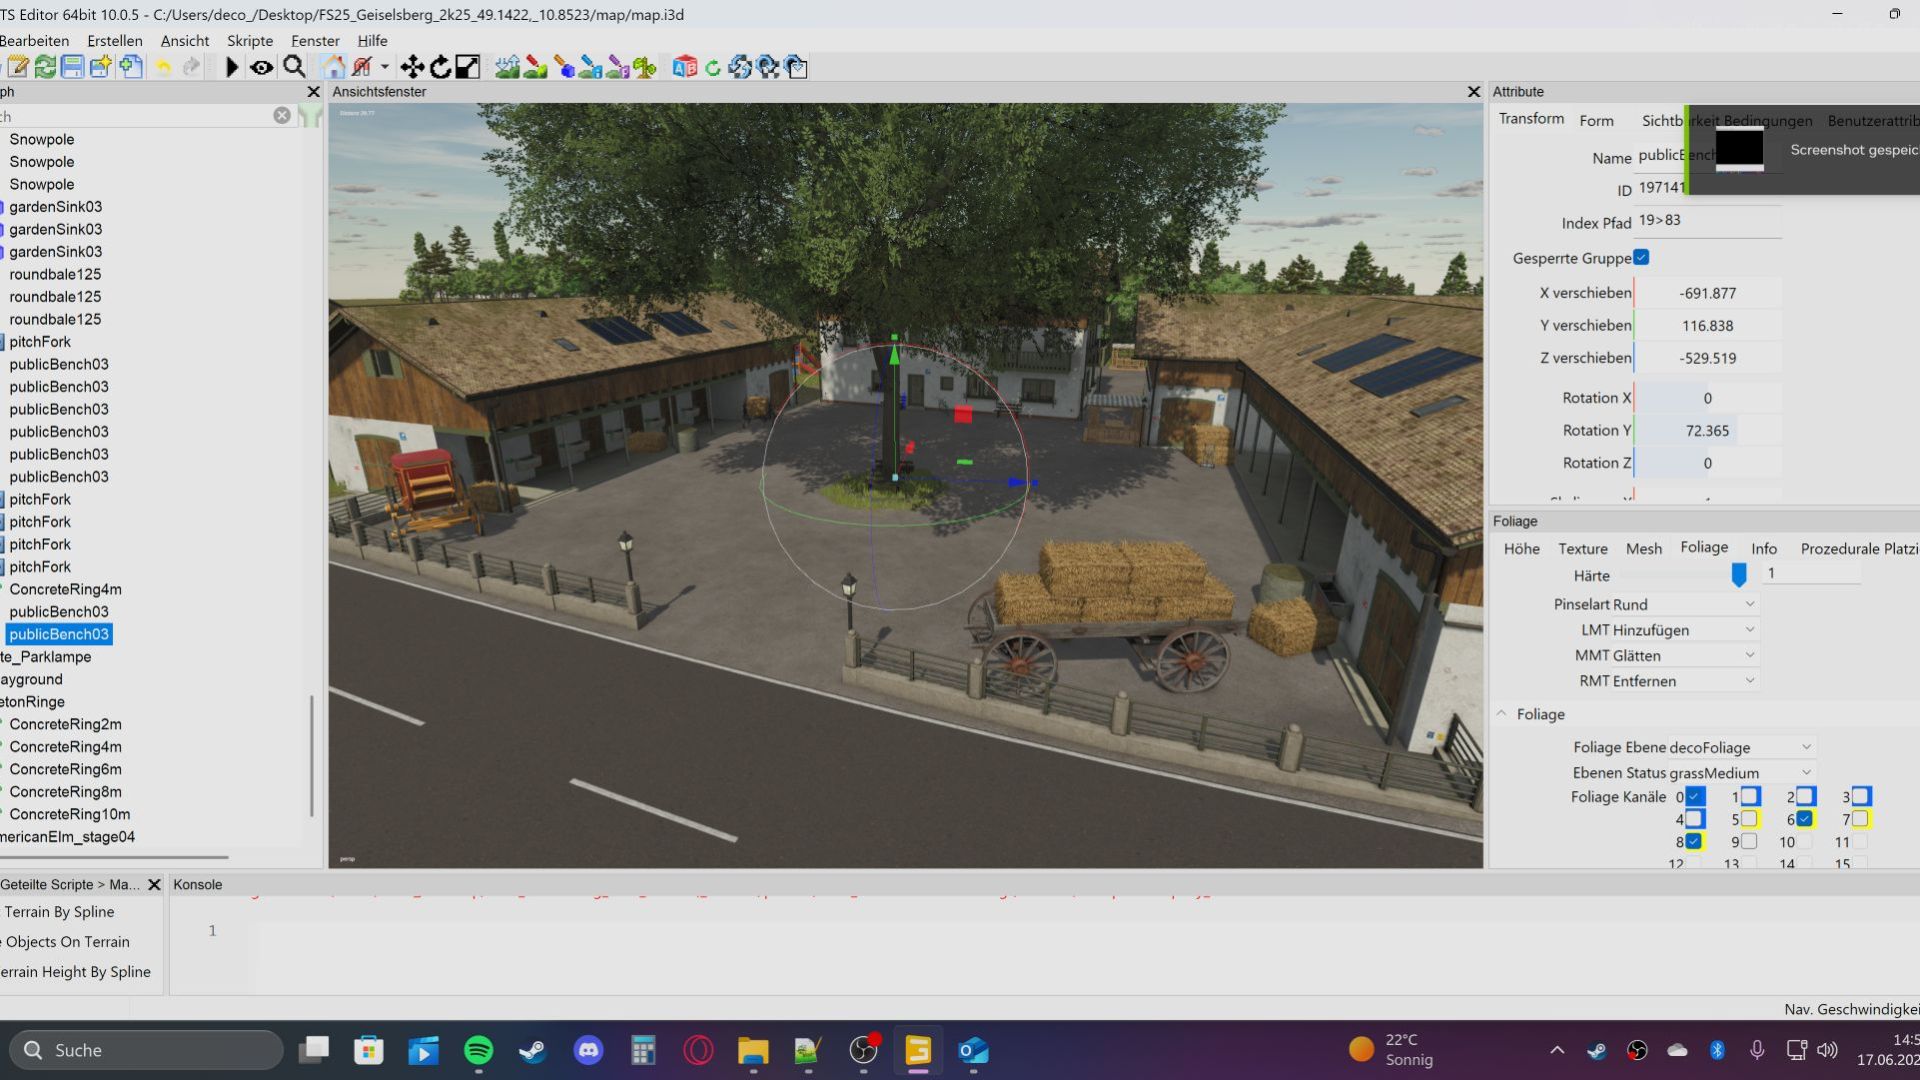Image resolution: width=1920 pixels, height=1080 pixels.
Task: Click the house home-view toolbar icon
Action: point(333,67)
